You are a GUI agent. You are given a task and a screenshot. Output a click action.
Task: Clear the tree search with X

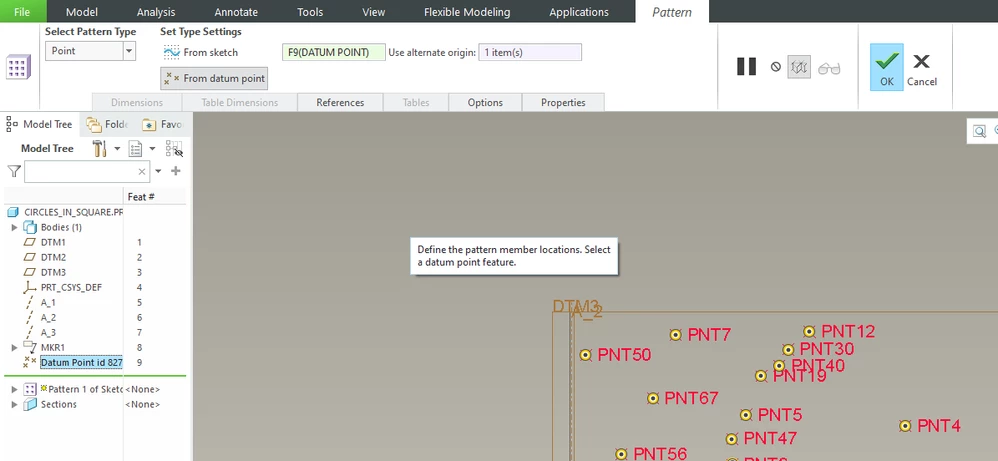point(142,171)
